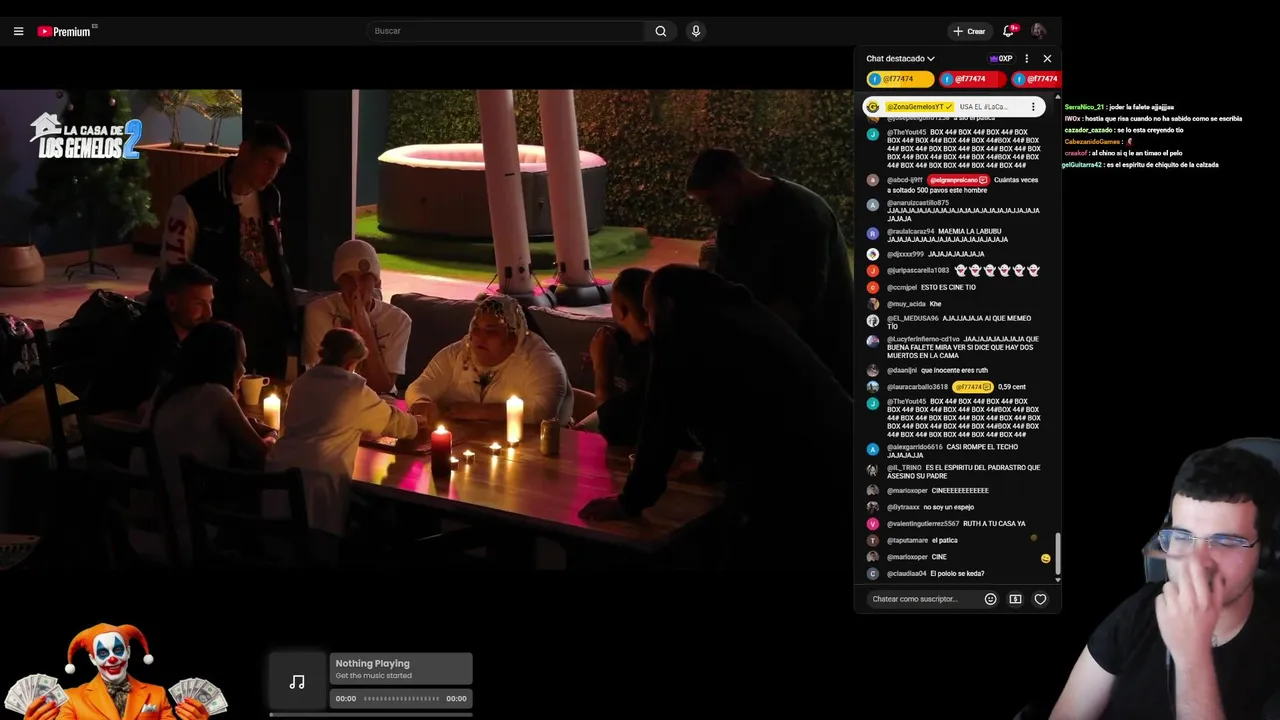The height and width of the screenshot is (720, 1280).
Task: Click the magnifier search button
Action: (661, 31)
